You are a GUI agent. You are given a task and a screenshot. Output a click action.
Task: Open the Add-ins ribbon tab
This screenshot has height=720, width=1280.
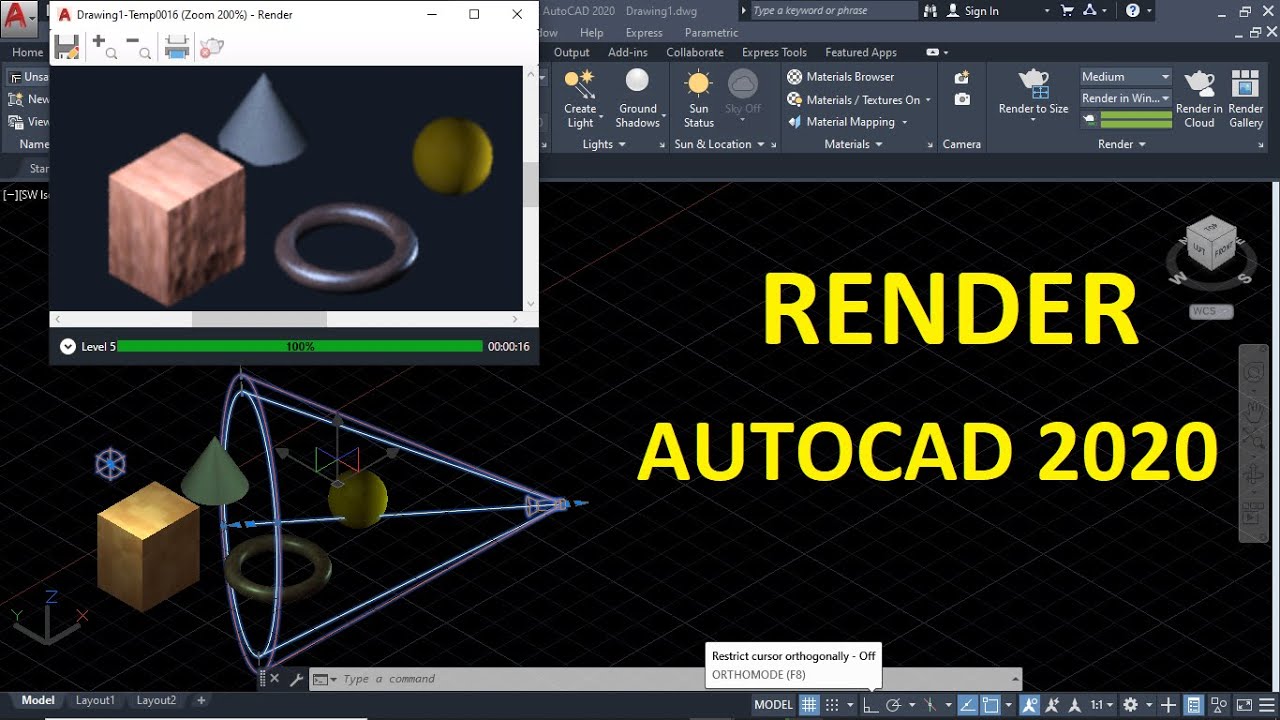628,52
